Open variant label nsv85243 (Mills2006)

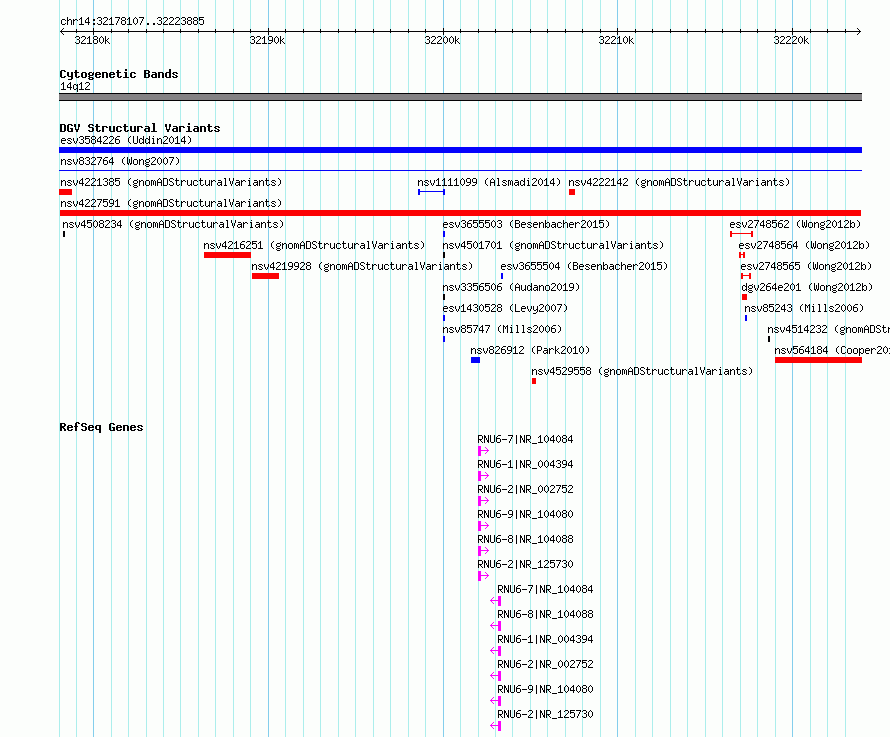tap(804, 308)
